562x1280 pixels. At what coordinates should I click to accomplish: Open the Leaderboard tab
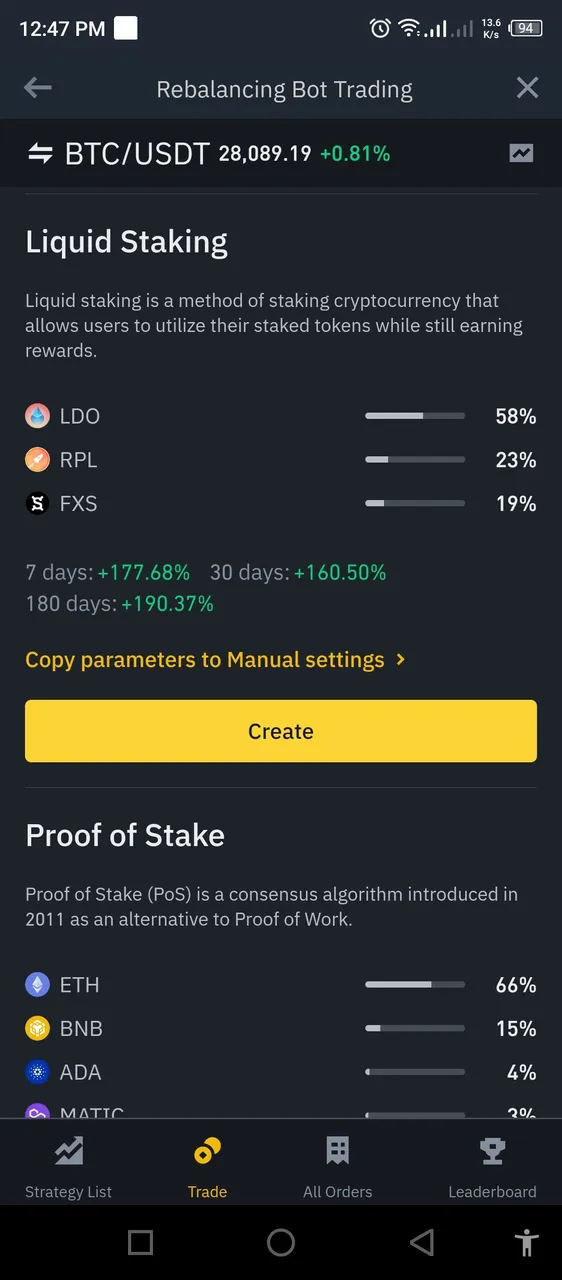(x=492, y=1168)
